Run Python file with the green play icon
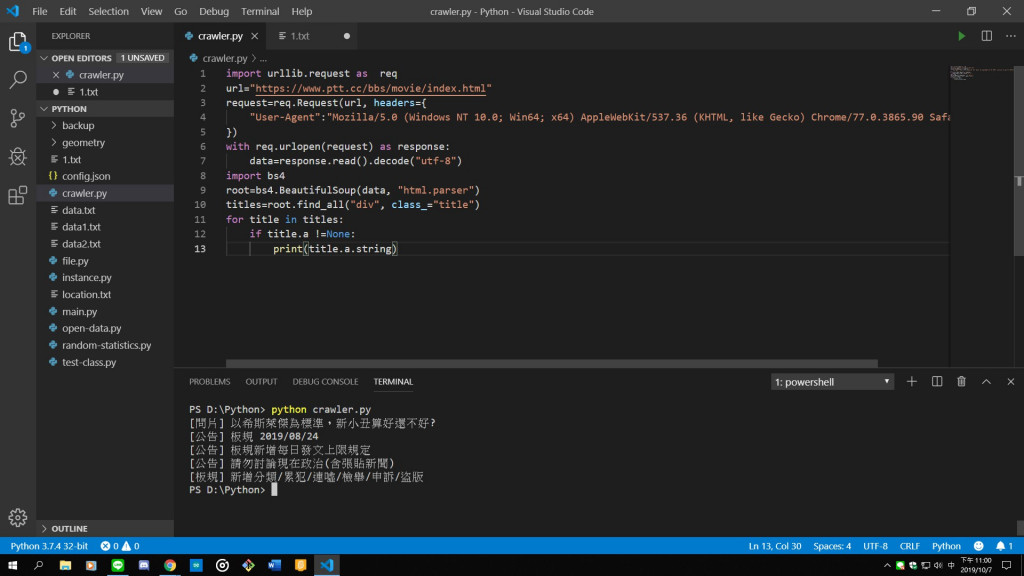 pos(961,36)
